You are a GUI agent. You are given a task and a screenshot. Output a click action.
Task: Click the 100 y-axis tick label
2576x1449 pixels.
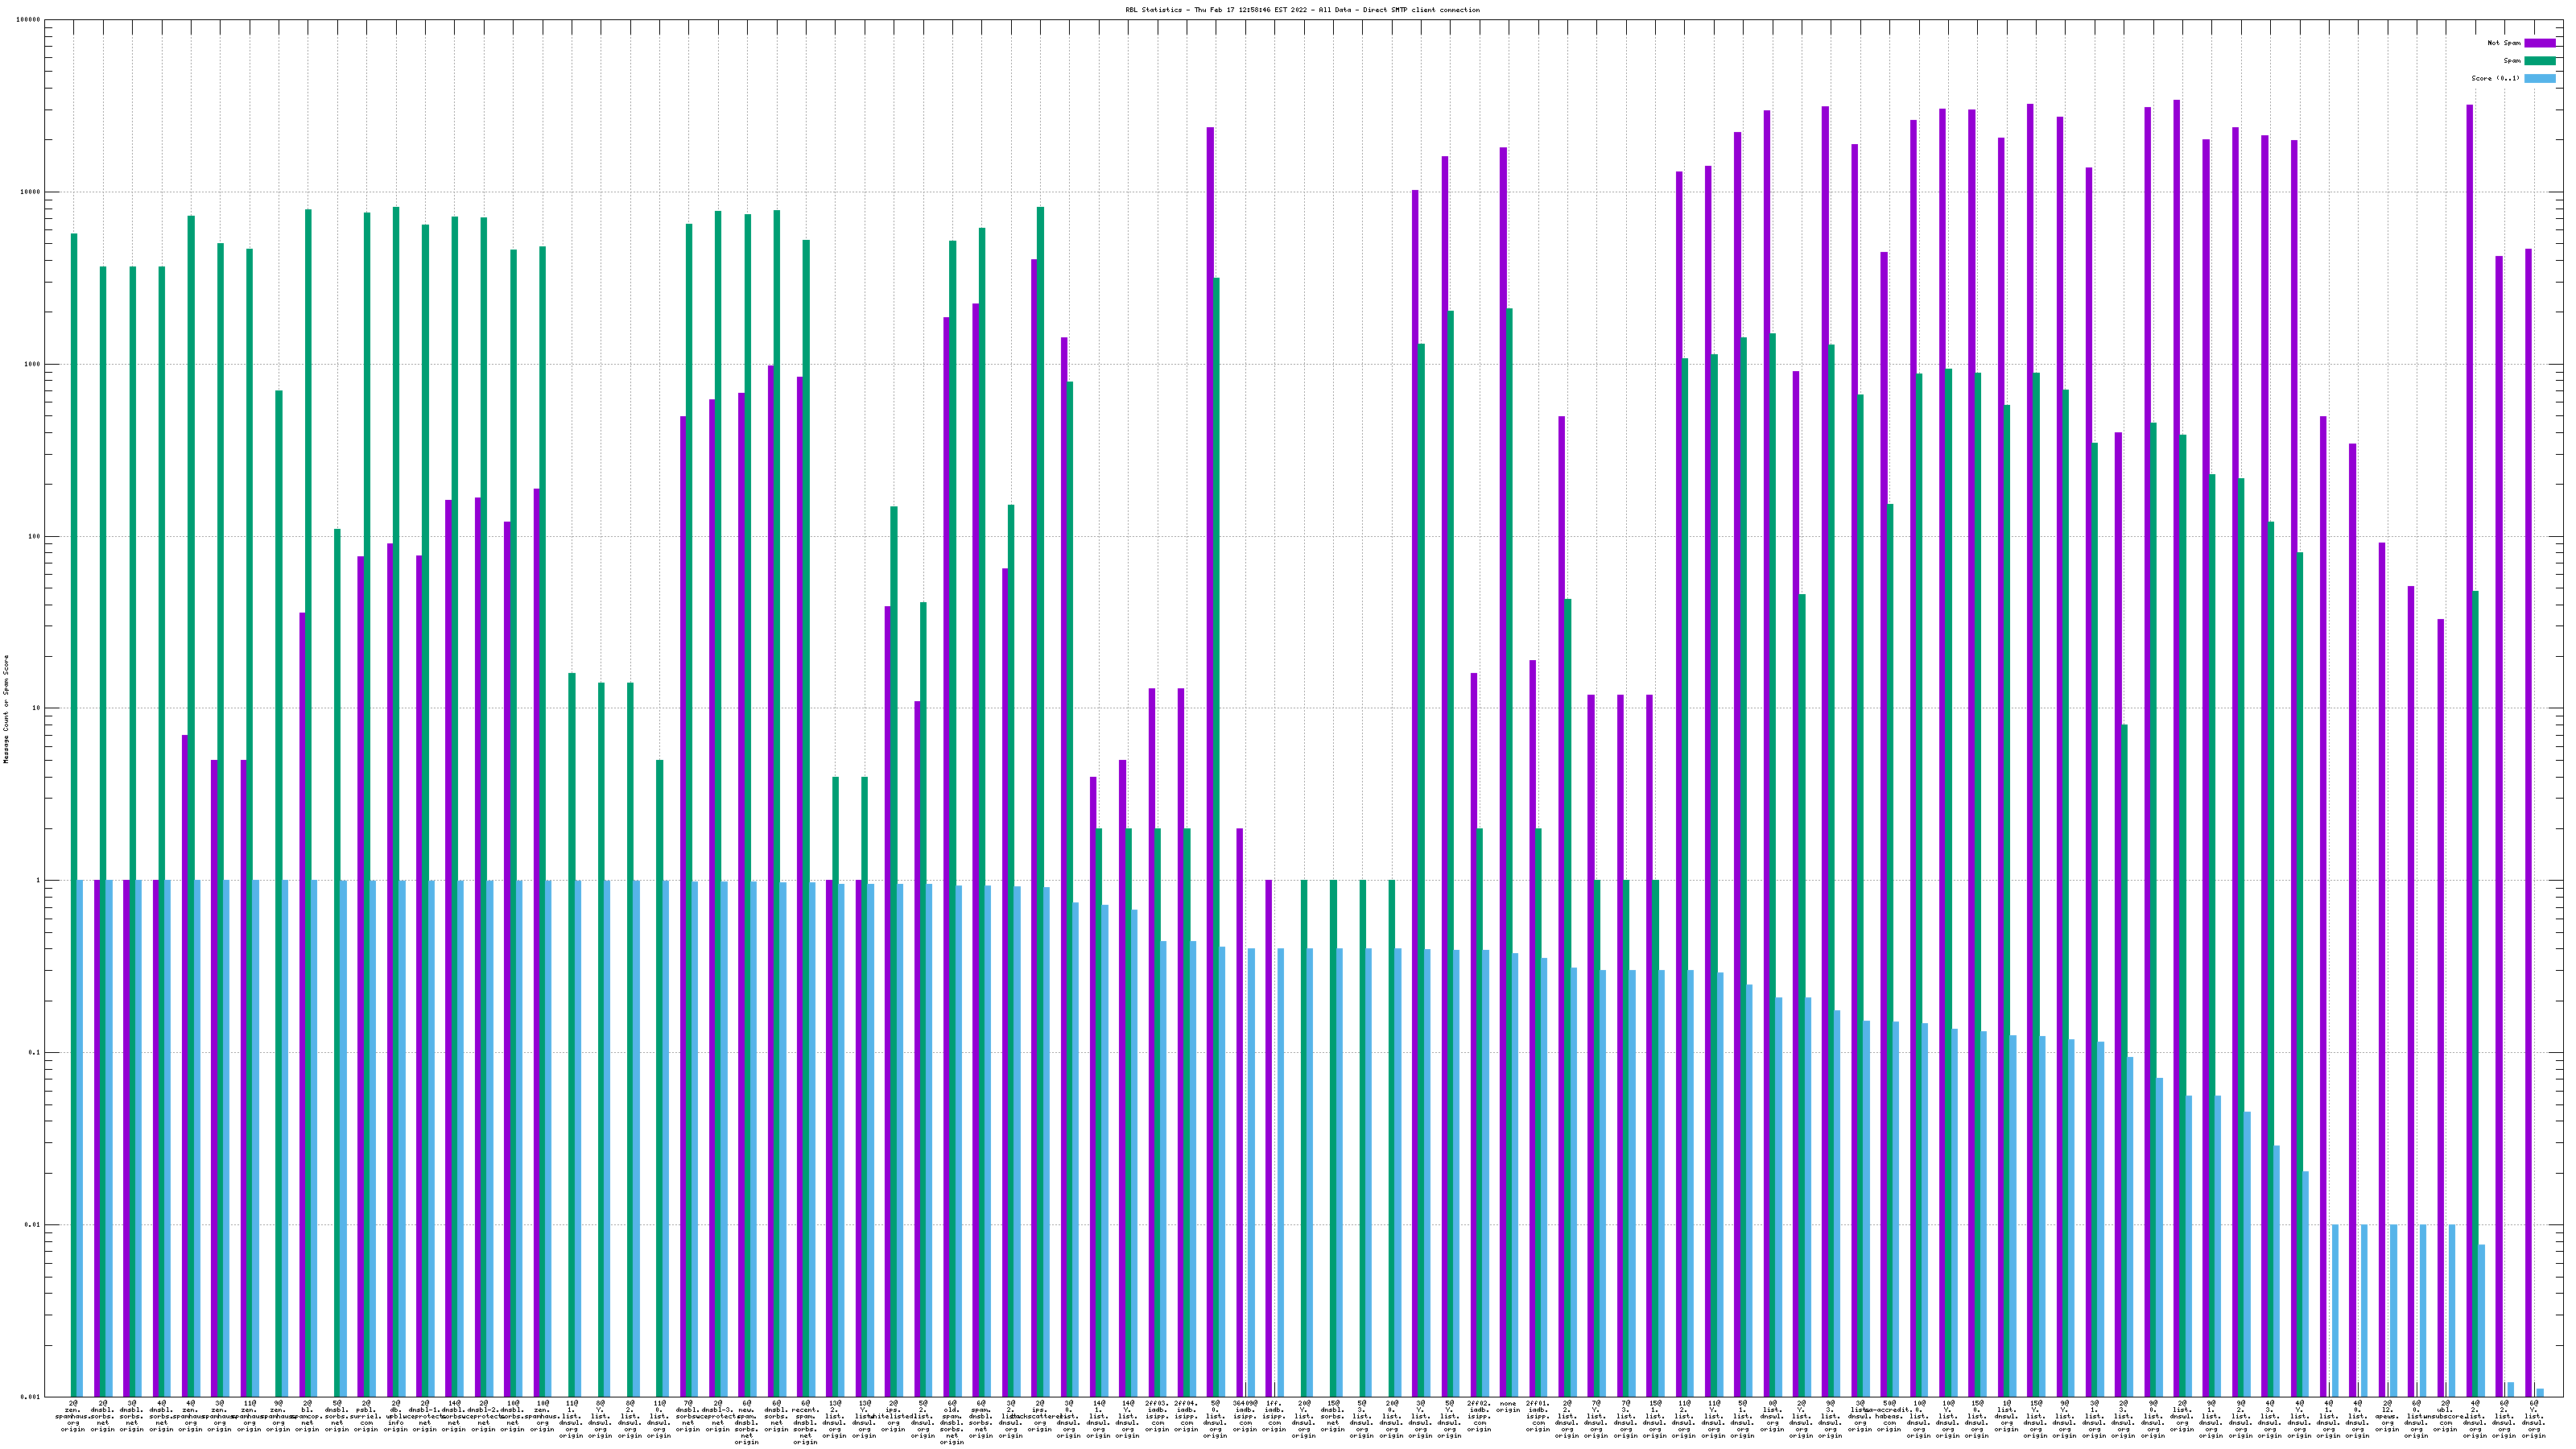click(x=34, y=536)
